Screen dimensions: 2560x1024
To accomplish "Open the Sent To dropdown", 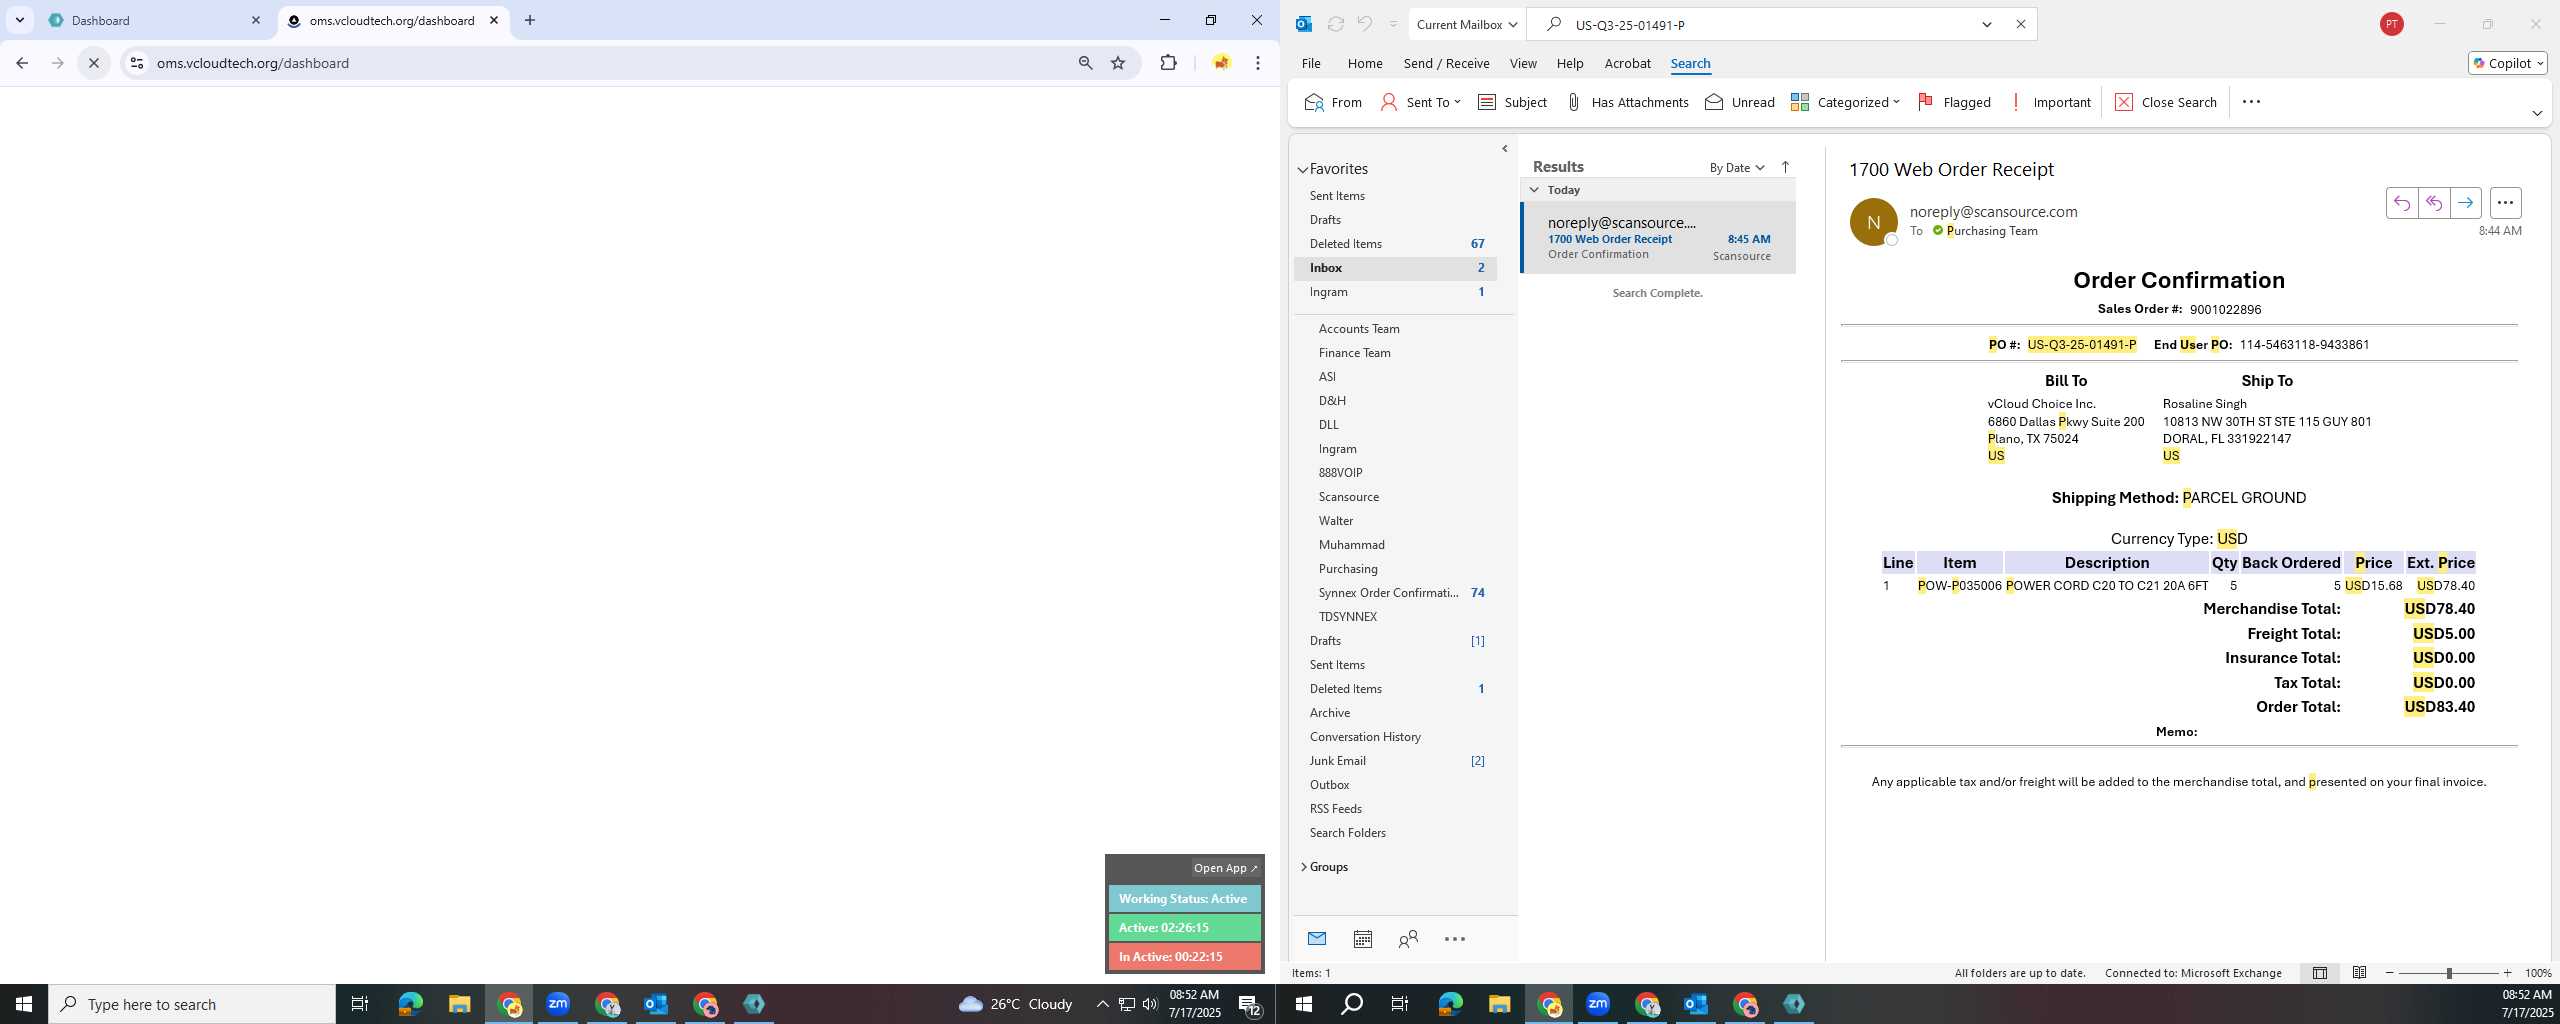I will [x=1420, y=102].
